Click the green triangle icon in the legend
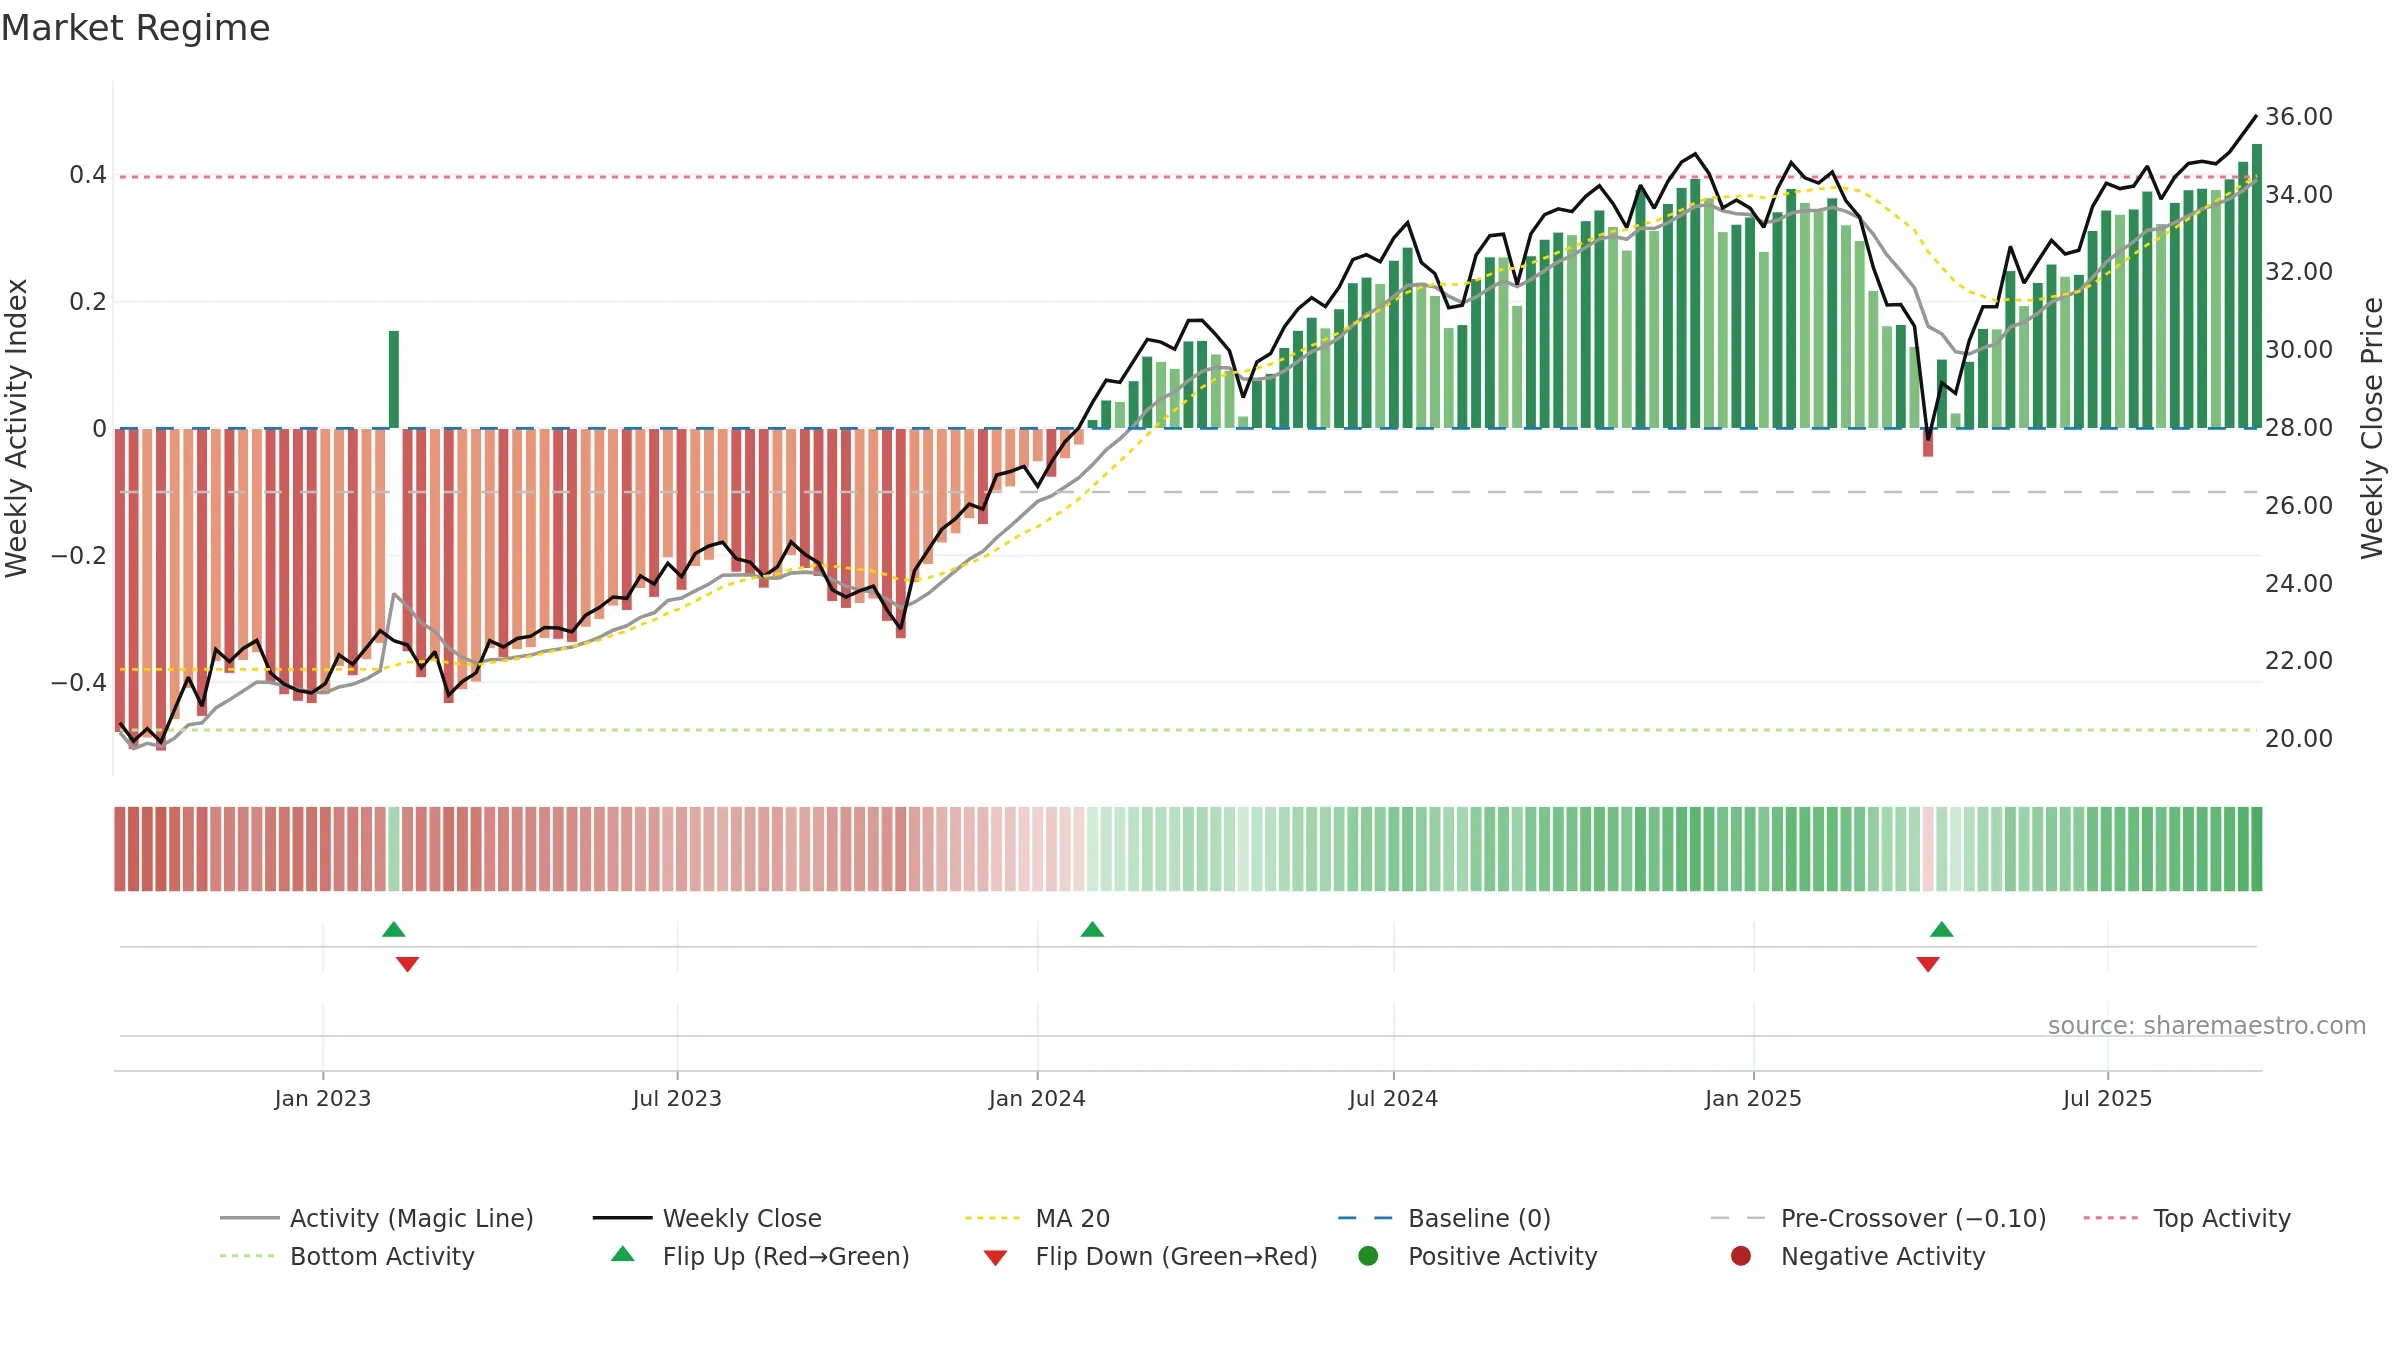This screenshot has width=2400, height=1350. pos(623,1254)
